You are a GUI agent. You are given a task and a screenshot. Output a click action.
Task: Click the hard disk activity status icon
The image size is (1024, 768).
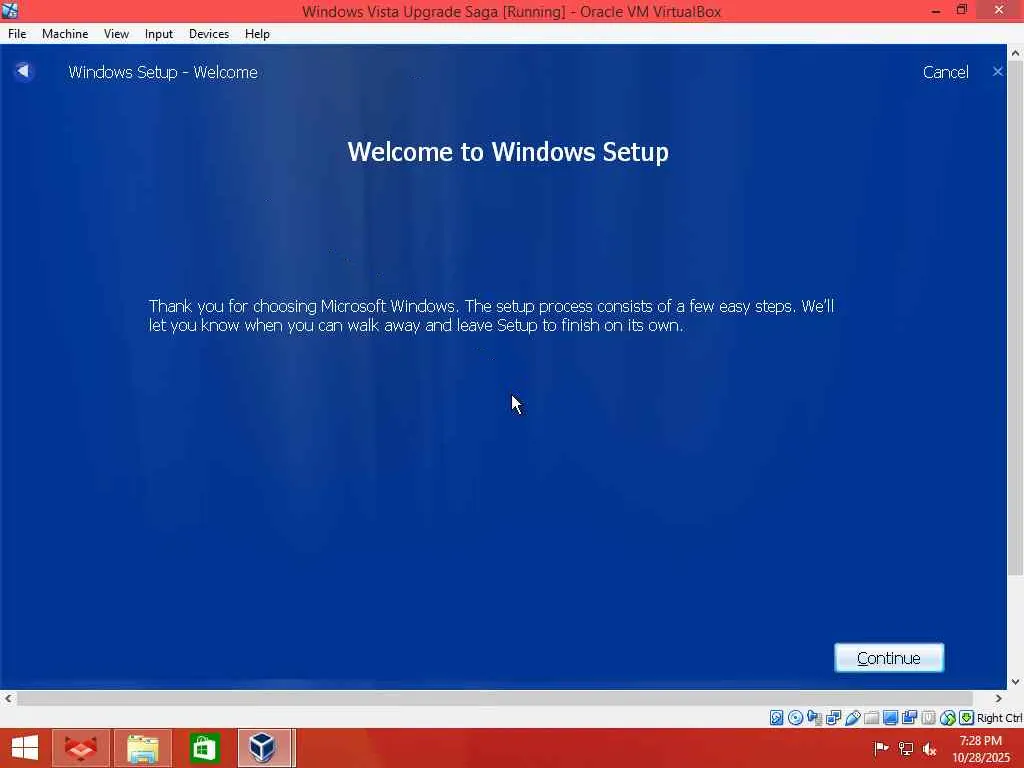(x=776, y=718)
